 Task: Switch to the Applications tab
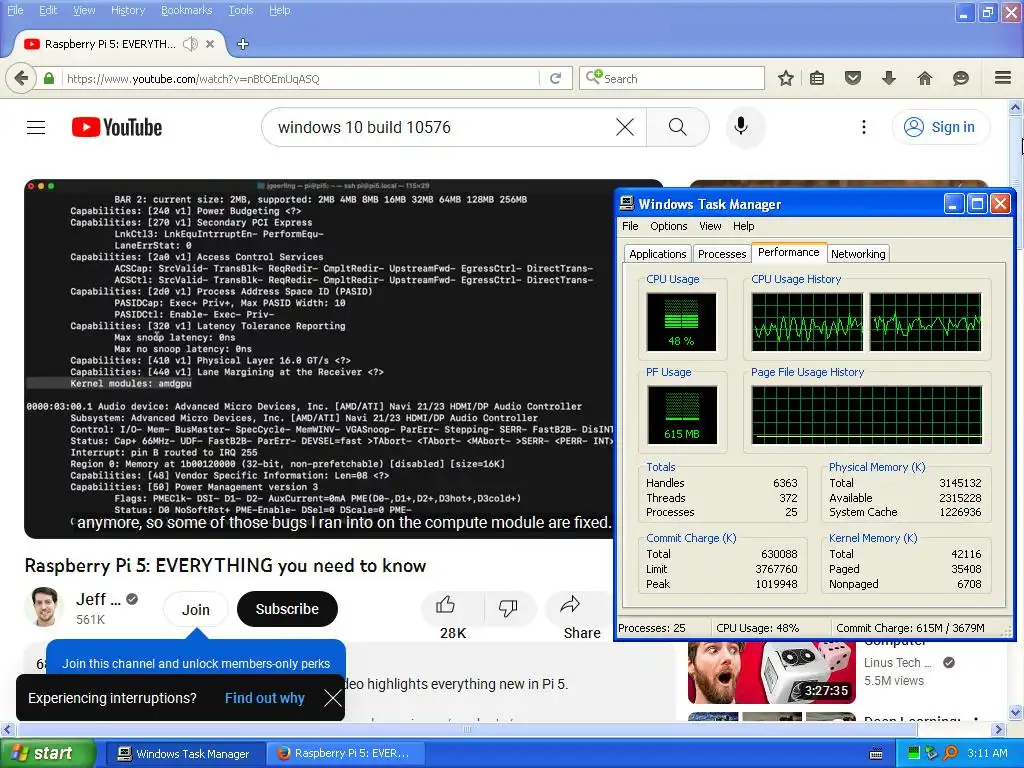(658, 254)
